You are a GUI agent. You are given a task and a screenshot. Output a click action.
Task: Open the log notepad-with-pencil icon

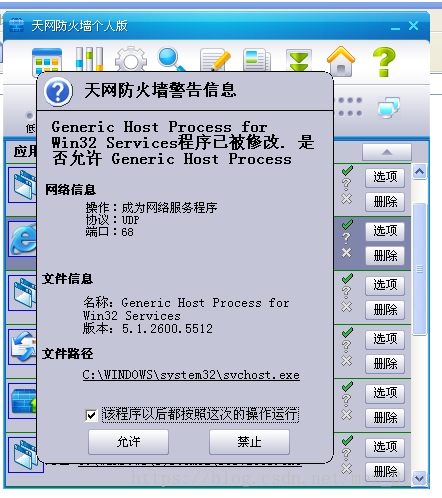pyautogui.click(x=215, y=60)
